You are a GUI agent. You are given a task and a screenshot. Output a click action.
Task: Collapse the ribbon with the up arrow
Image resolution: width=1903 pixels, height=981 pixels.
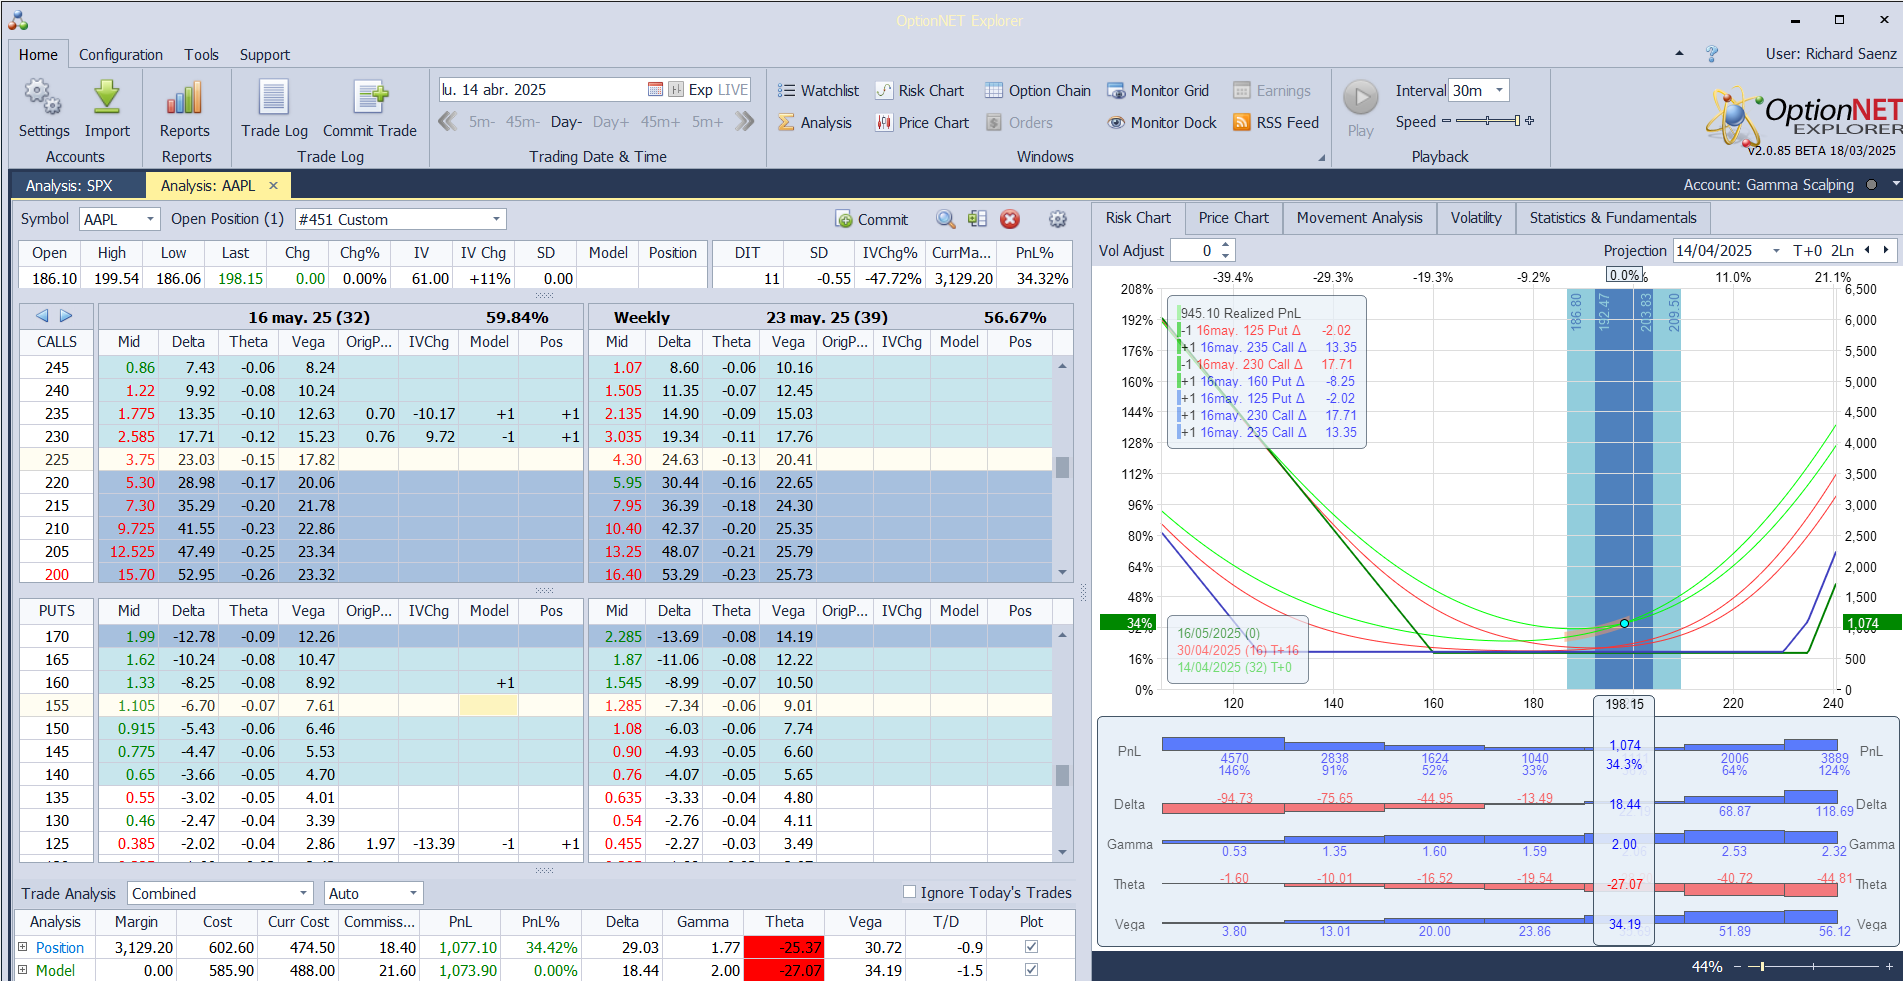(1679, 54)
